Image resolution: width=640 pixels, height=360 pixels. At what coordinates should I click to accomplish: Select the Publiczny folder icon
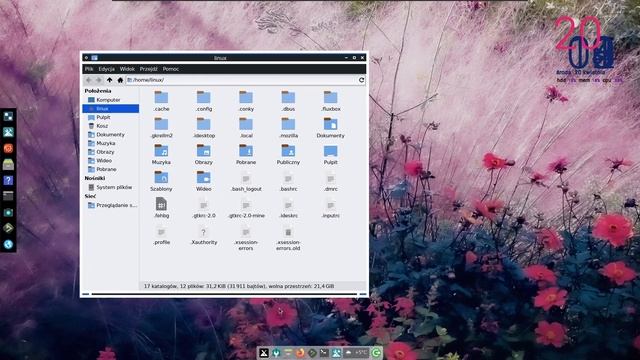point(288,151)
